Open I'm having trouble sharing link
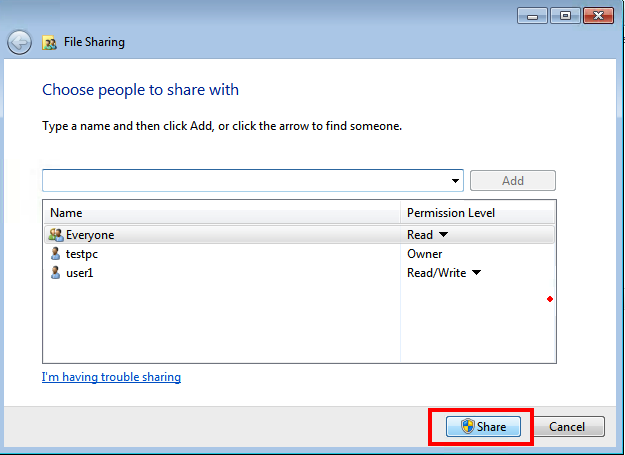 coord(111,377)
